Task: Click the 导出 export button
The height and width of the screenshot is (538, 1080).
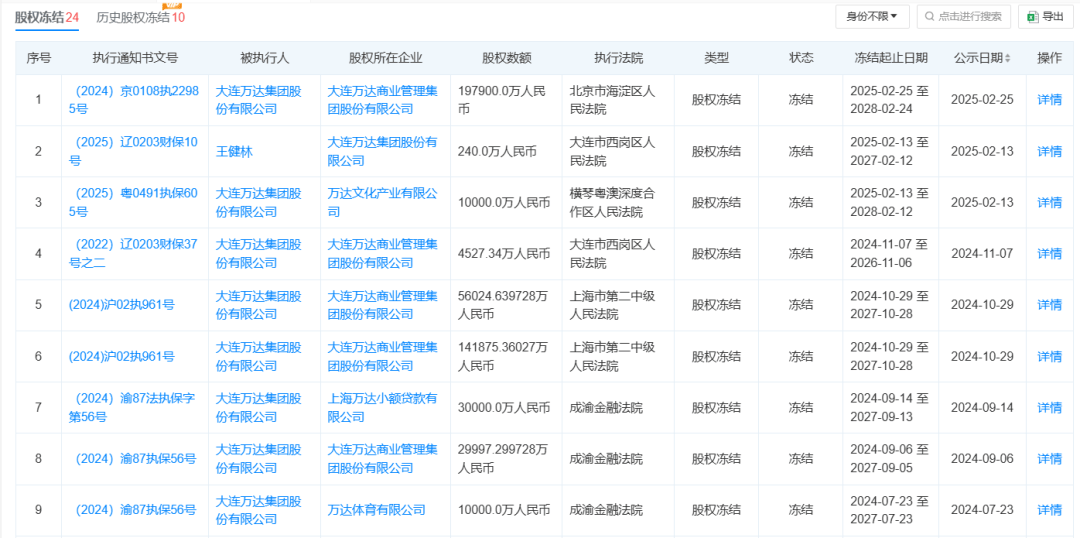Action: (1047, 17)
